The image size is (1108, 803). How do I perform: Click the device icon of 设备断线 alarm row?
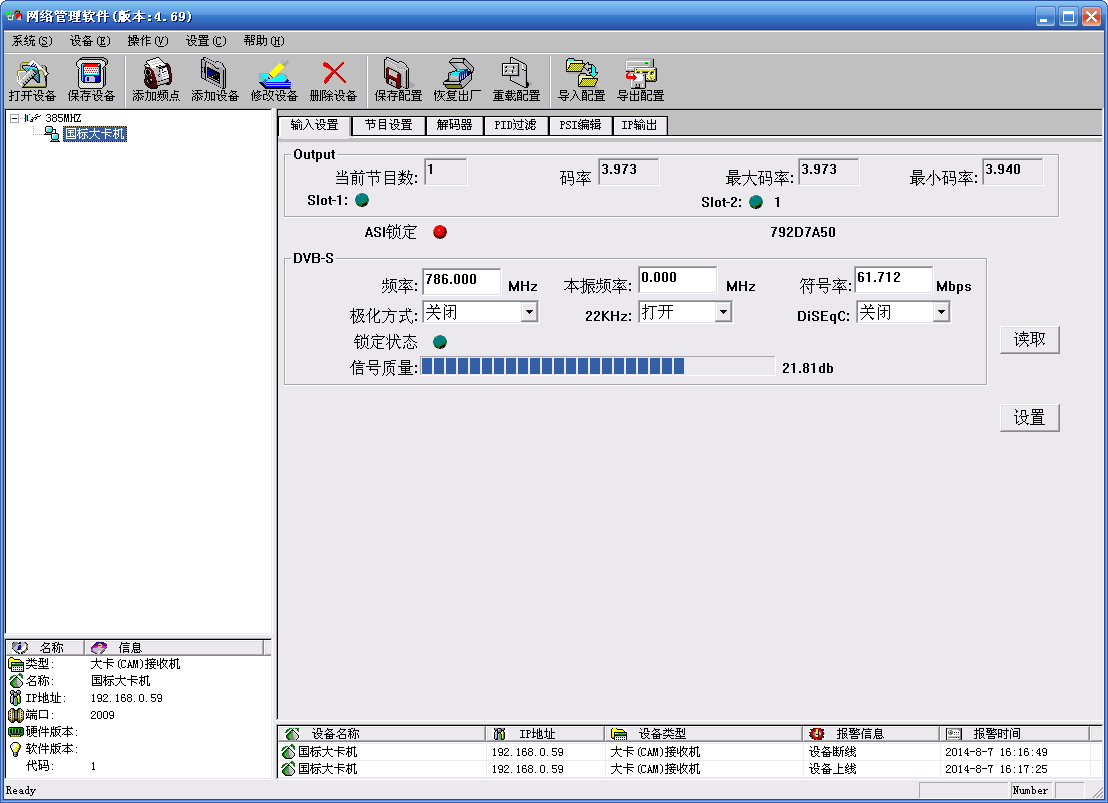(288, 751)
